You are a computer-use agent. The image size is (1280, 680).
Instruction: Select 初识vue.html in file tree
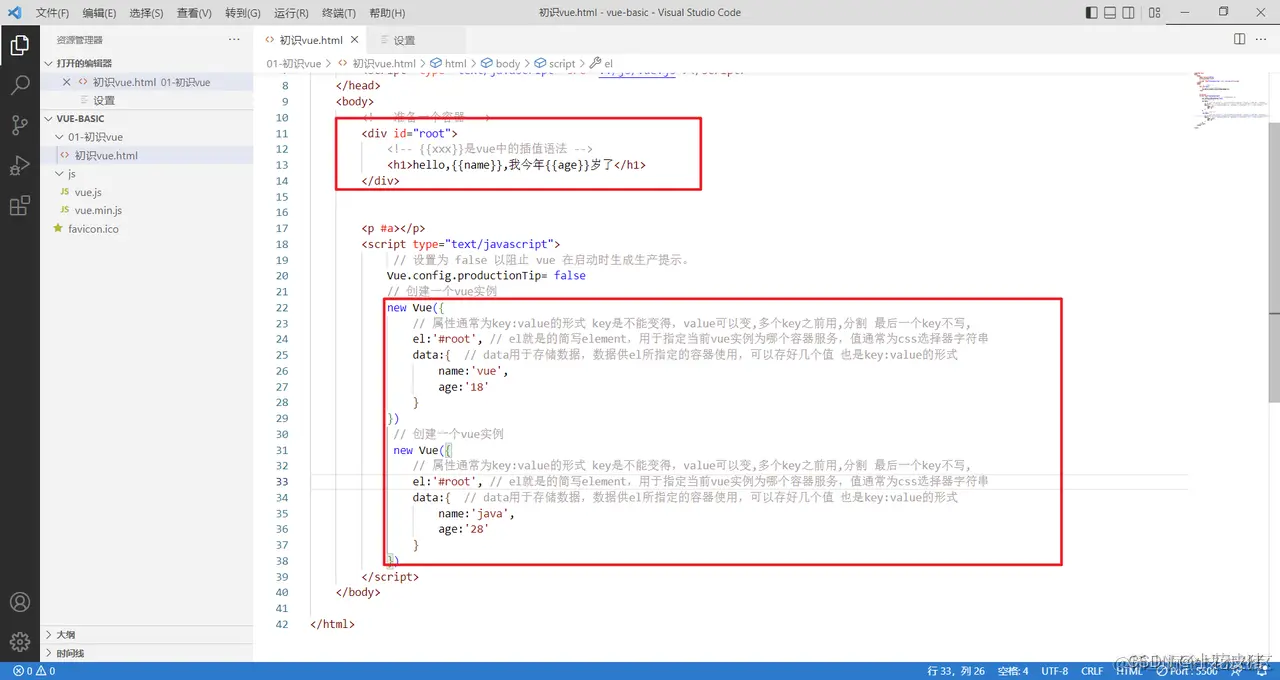tap(147, 155)
